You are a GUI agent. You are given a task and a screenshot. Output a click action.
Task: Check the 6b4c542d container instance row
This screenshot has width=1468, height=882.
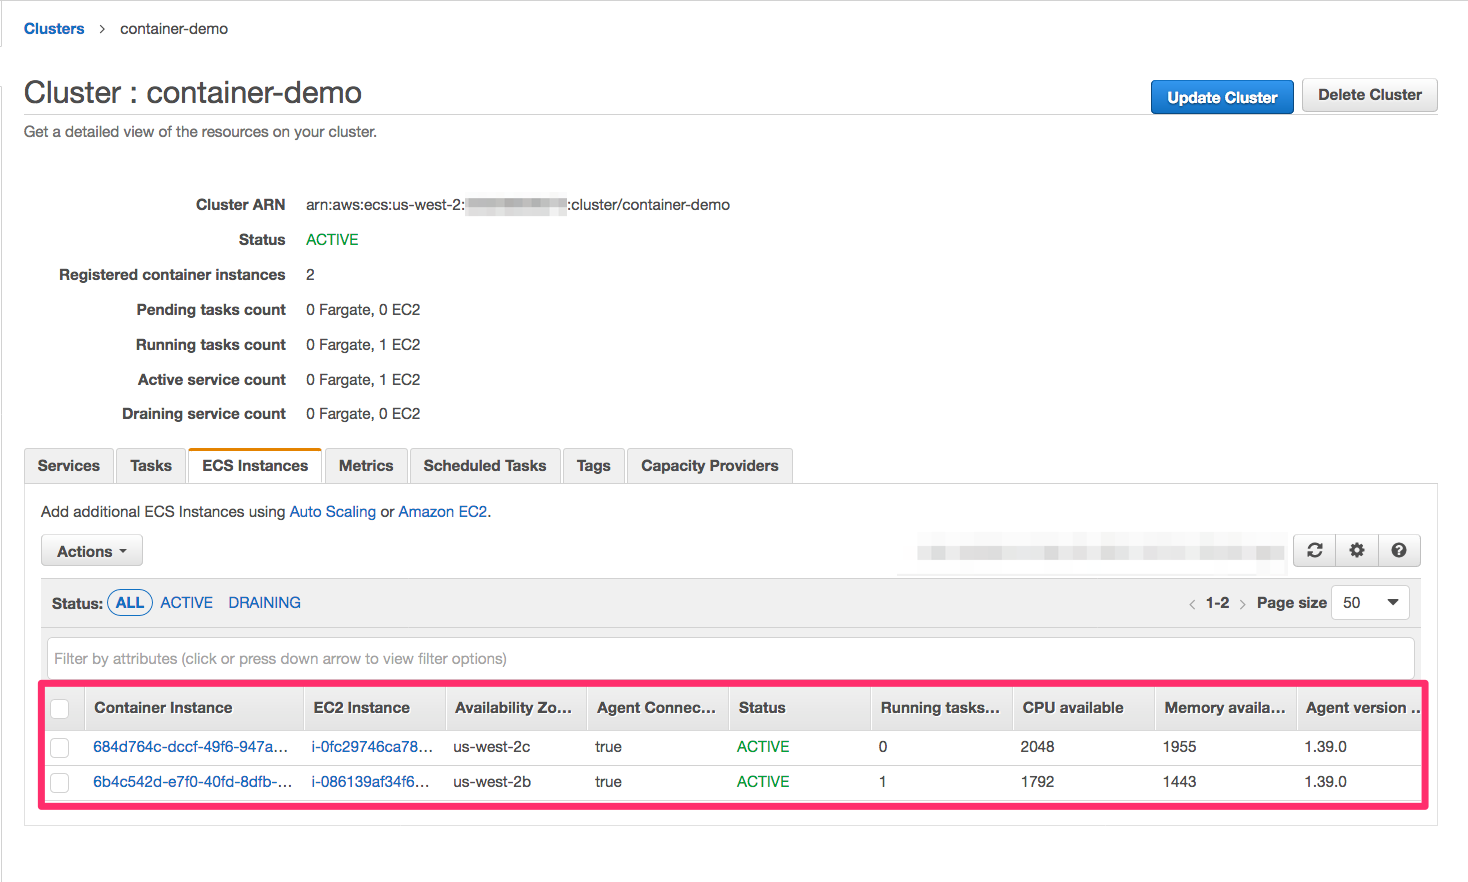click(x=60, y=782)
